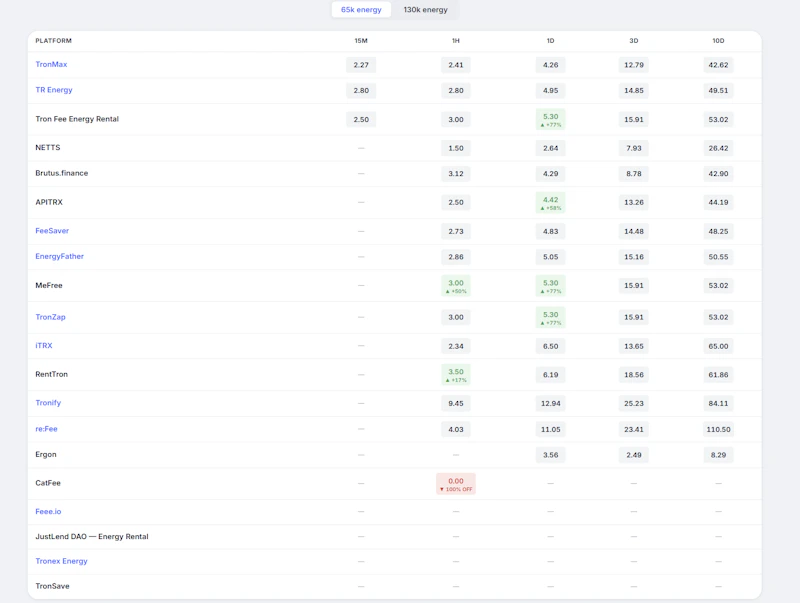
Task: Select TR Energy 1D price 4.95
Action: tap(551, 90)
